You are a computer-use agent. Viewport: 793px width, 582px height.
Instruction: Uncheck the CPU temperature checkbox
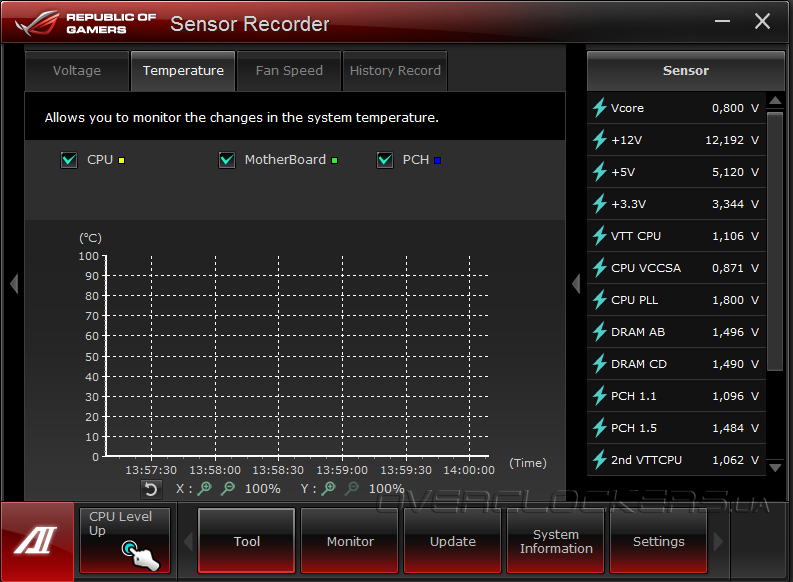(69, 160)
